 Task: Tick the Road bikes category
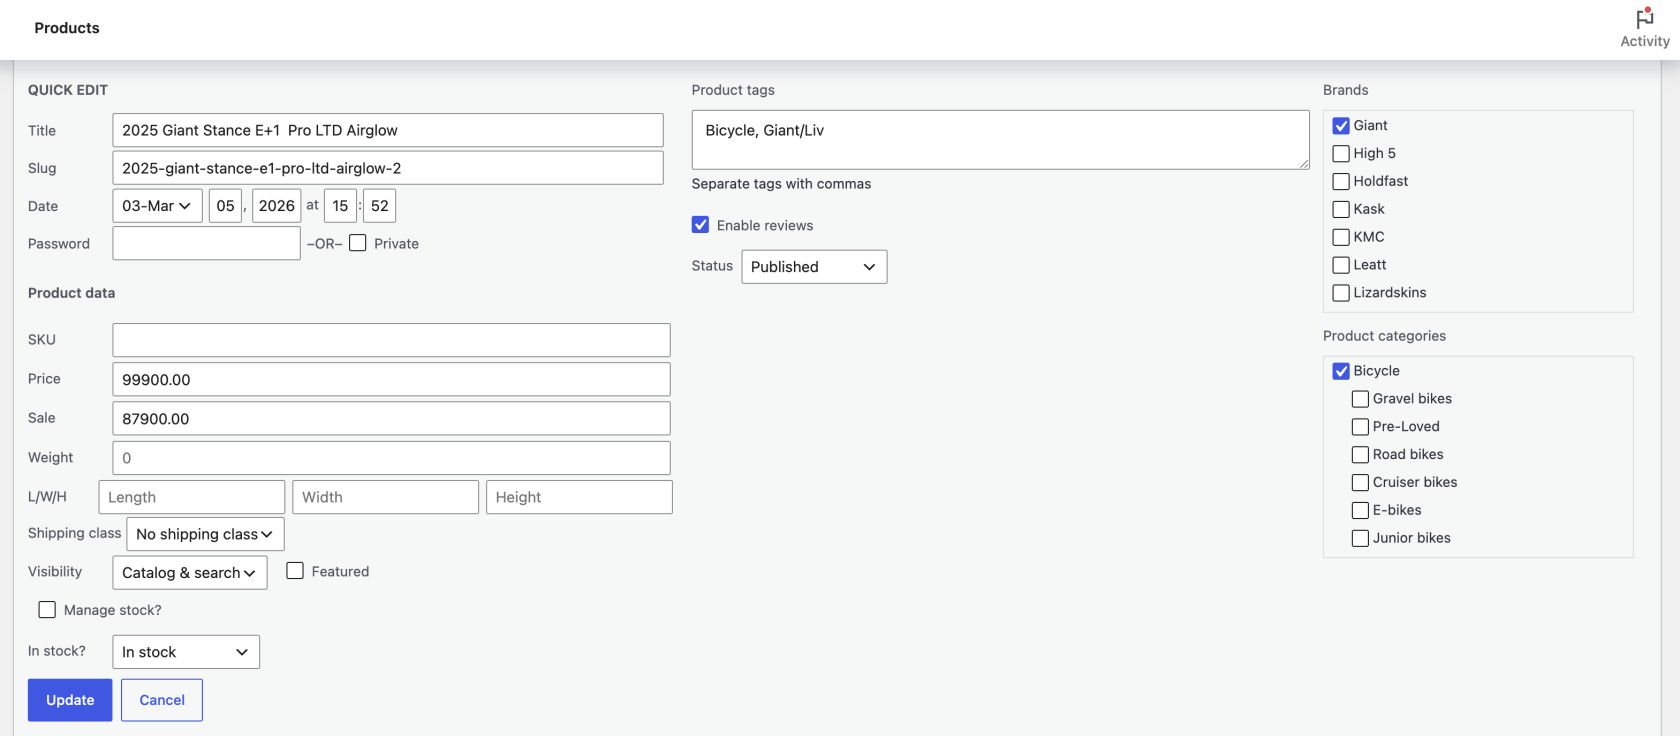click(x=1360, y=455)
